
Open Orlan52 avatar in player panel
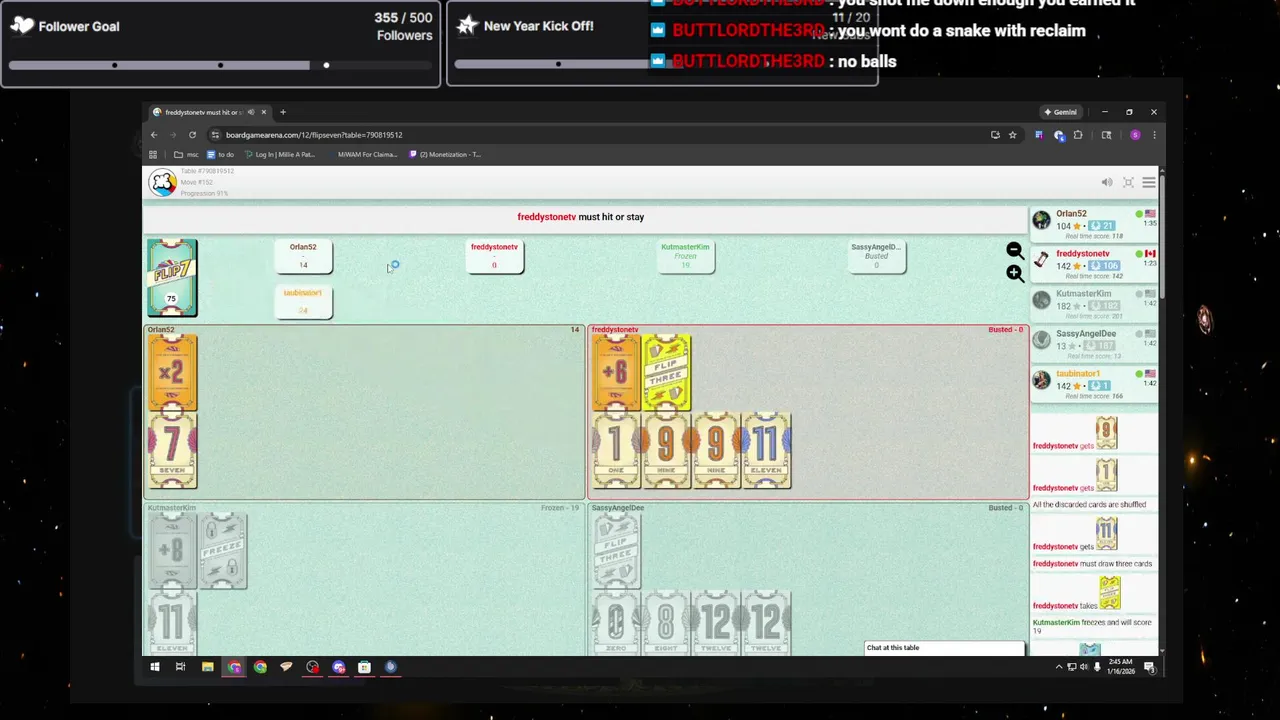coord(1042,220)
